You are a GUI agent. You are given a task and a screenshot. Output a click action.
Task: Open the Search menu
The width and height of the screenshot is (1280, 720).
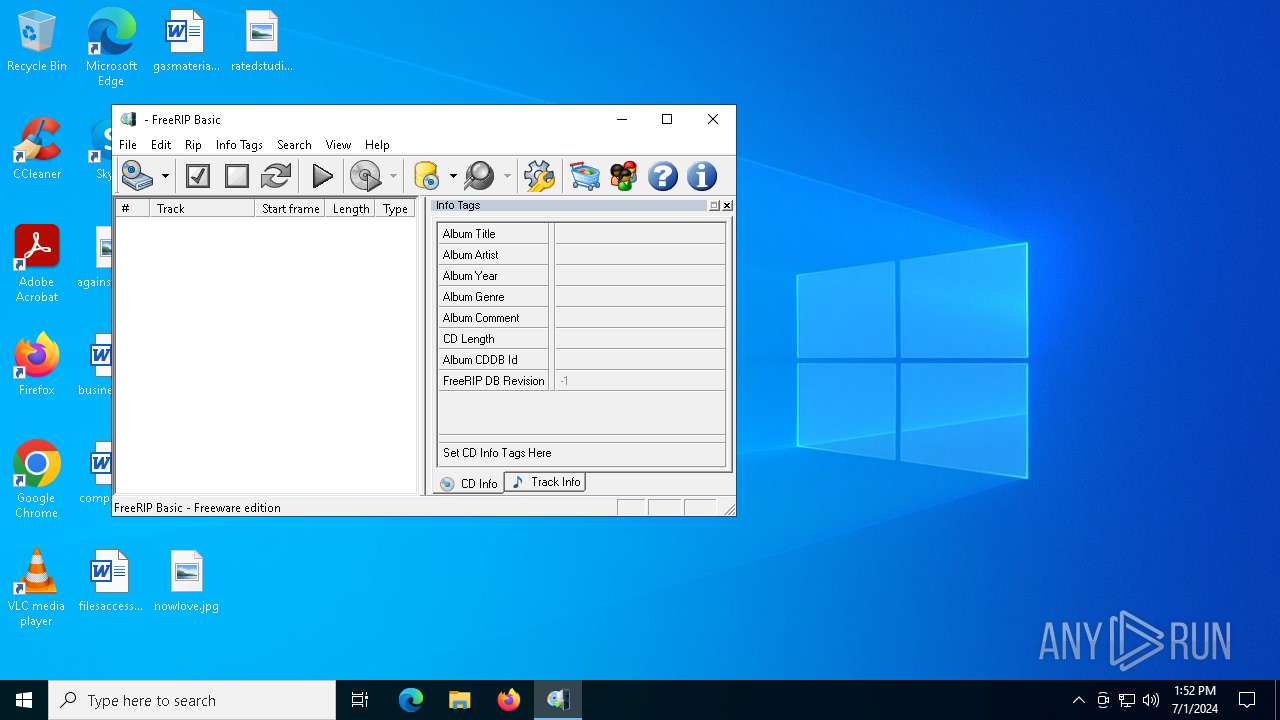pos(294,145)
